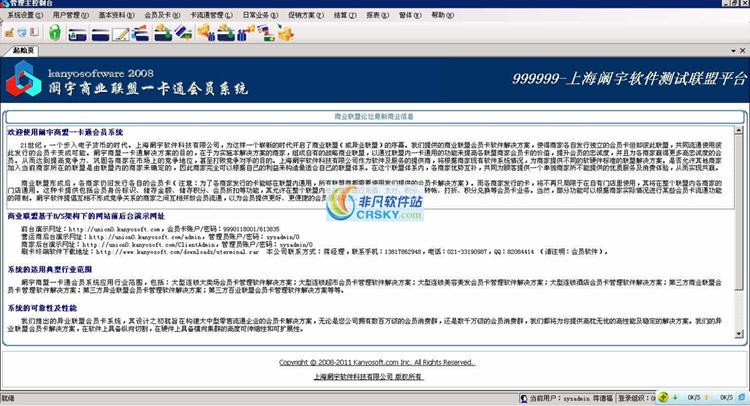Open the 帮助 menu

tap(442, 15)
